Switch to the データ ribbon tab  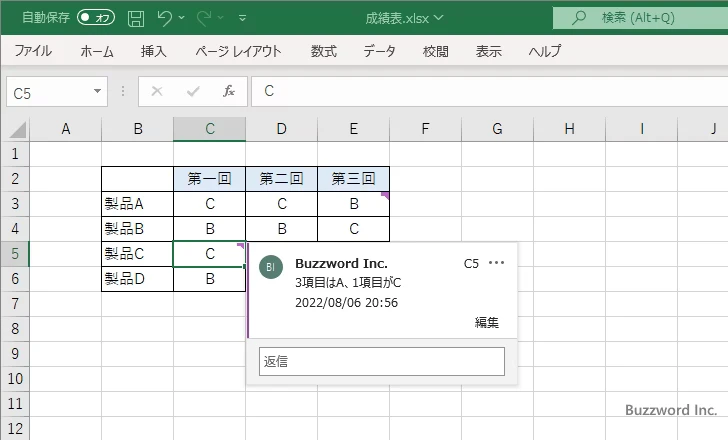pyautogui.click(x=379, y=51)
